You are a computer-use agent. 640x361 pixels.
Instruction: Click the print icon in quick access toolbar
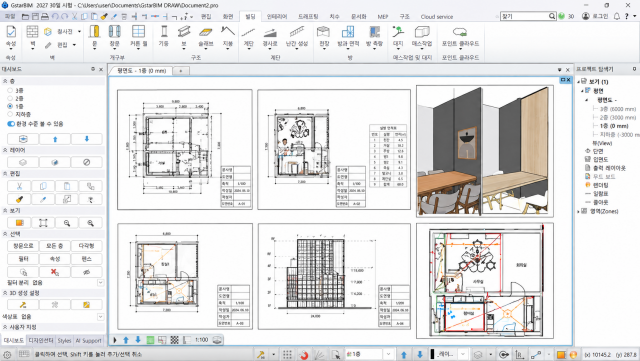click(45, 16)
